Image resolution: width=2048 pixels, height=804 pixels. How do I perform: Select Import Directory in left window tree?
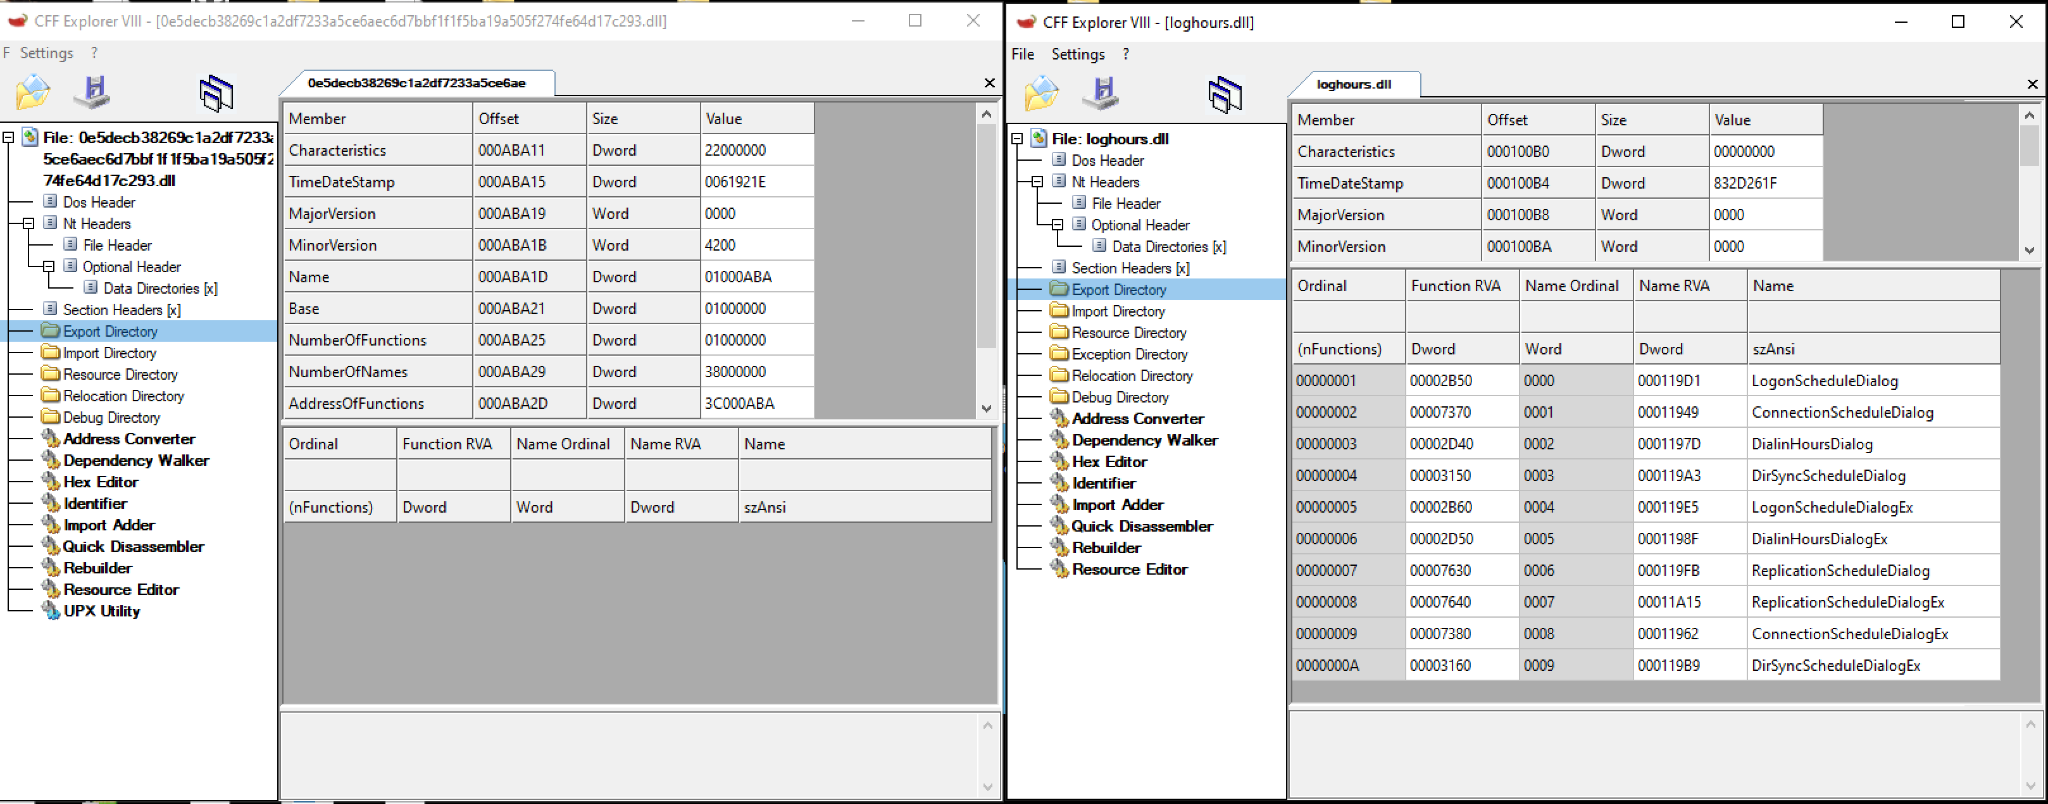110,353
